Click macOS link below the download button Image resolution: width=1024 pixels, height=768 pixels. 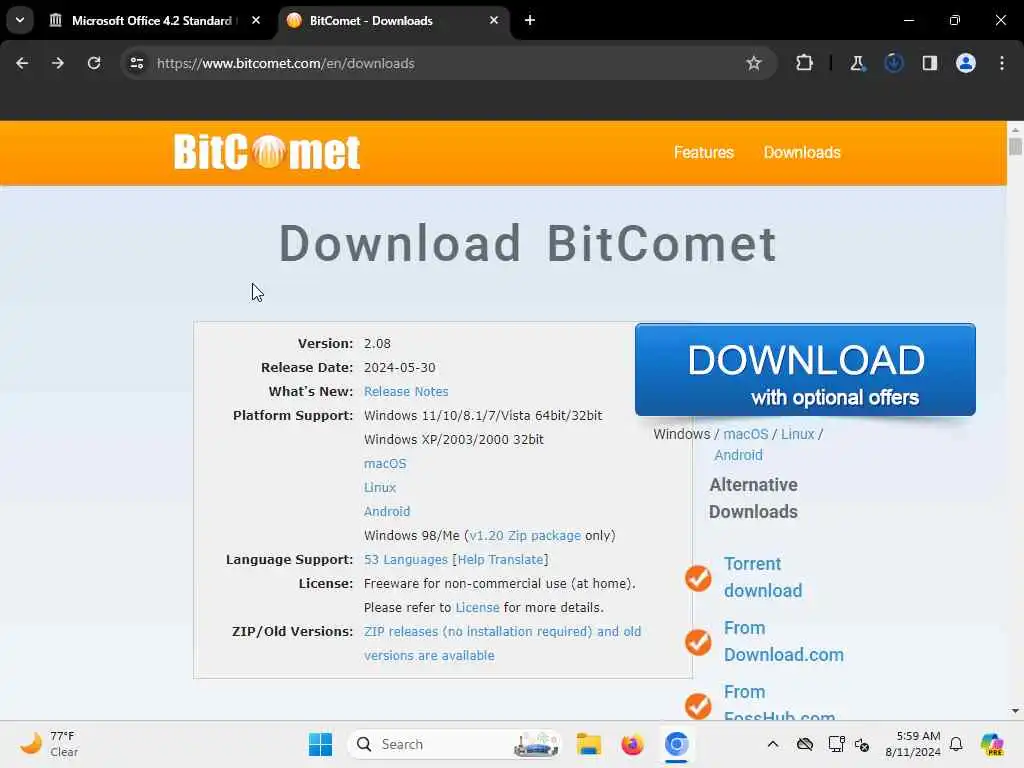(745, 434)
